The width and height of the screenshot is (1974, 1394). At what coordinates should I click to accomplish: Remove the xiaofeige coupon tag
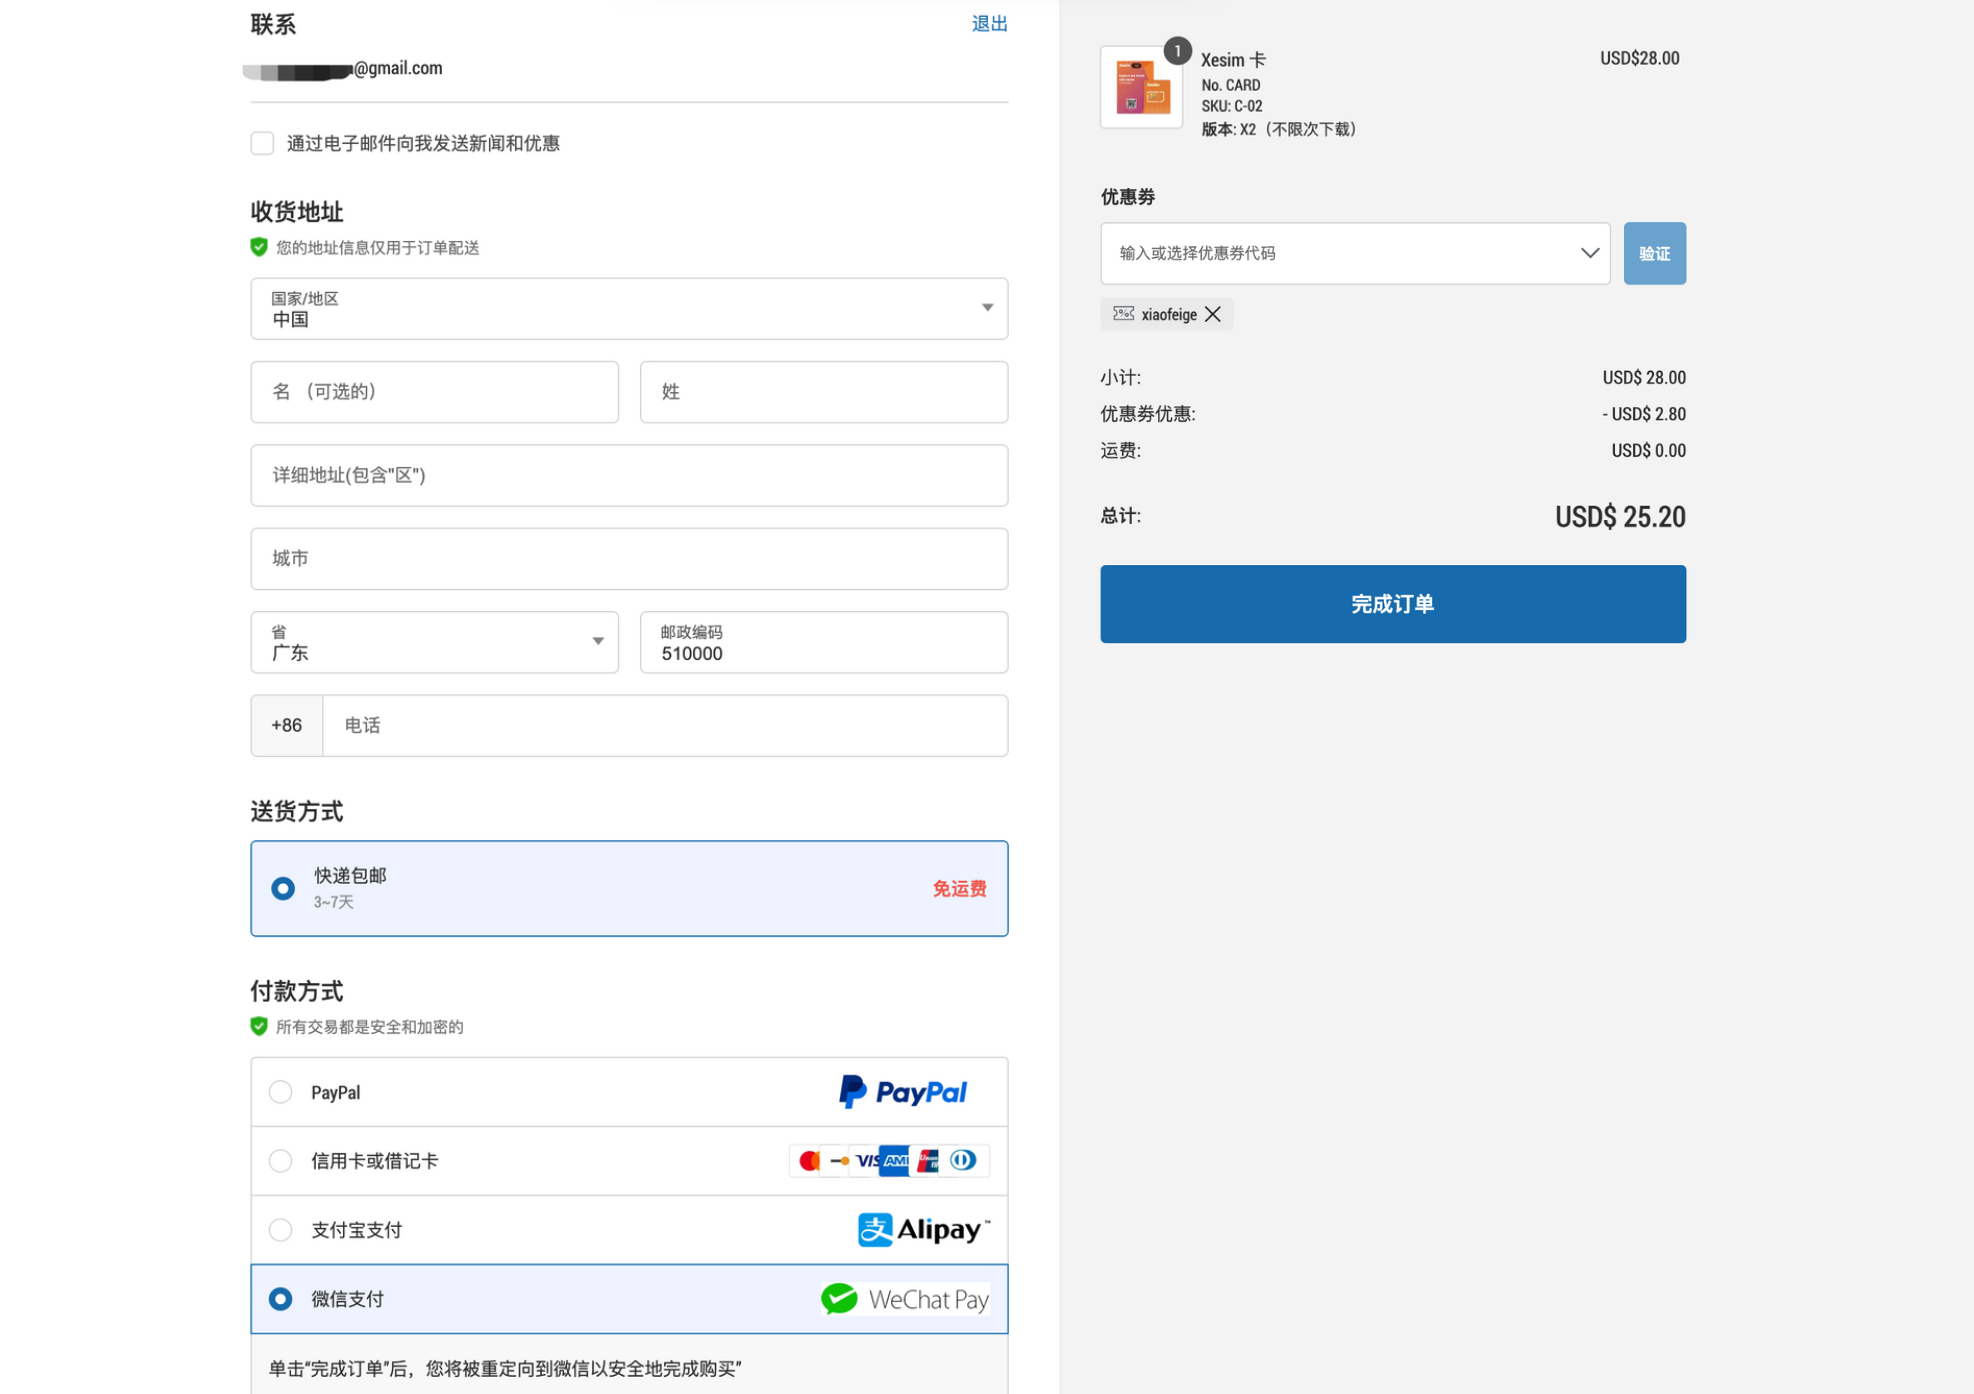[1213, 314]
